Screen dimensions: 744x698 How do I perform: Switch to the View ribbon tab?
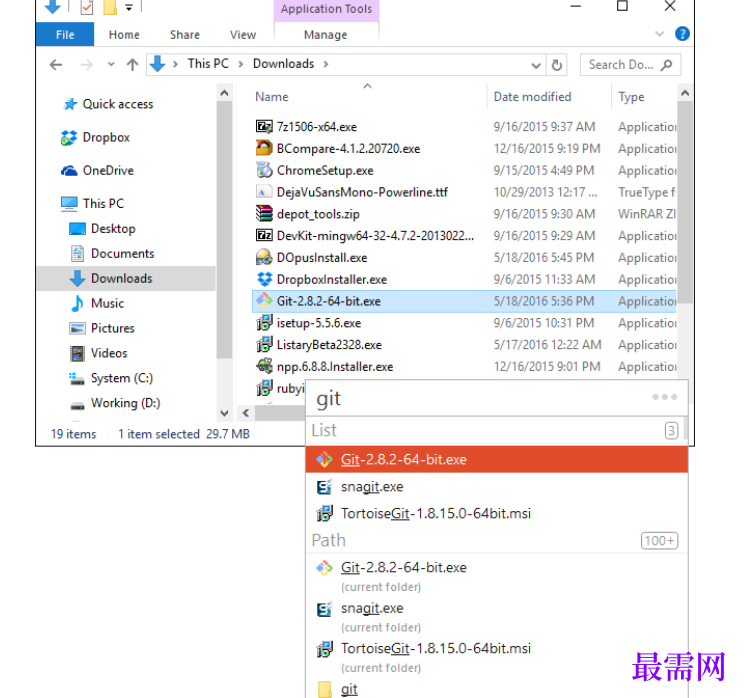(x=243, y=35)
